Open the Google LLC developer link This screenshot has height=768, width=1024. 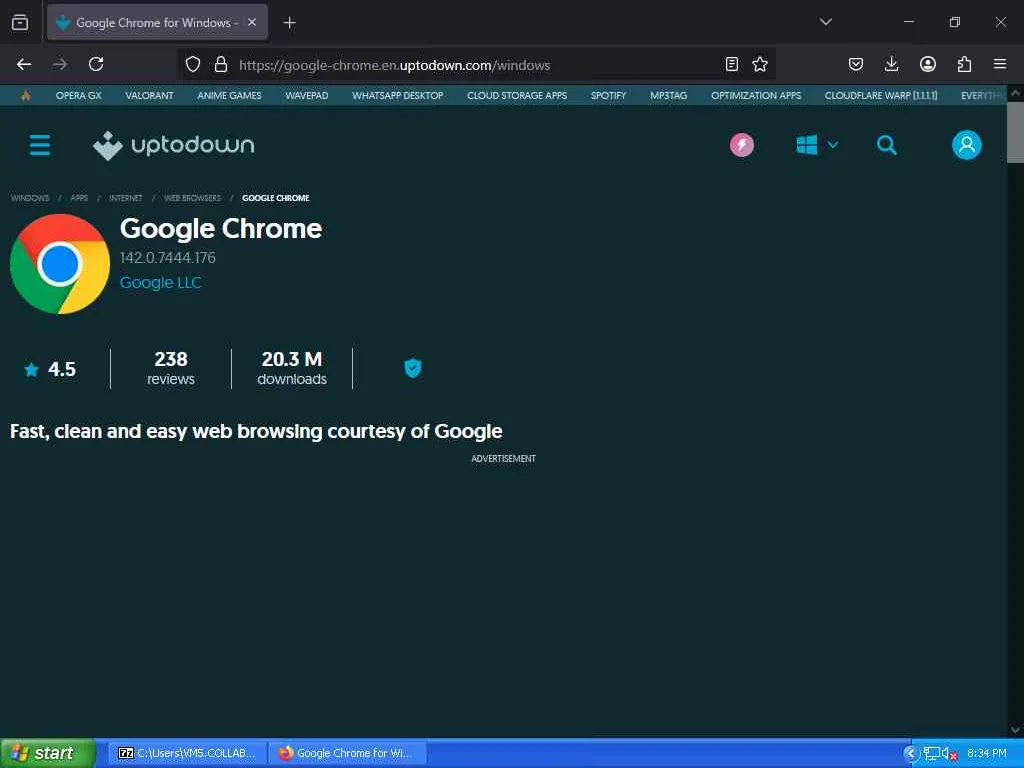click(161, 283)
